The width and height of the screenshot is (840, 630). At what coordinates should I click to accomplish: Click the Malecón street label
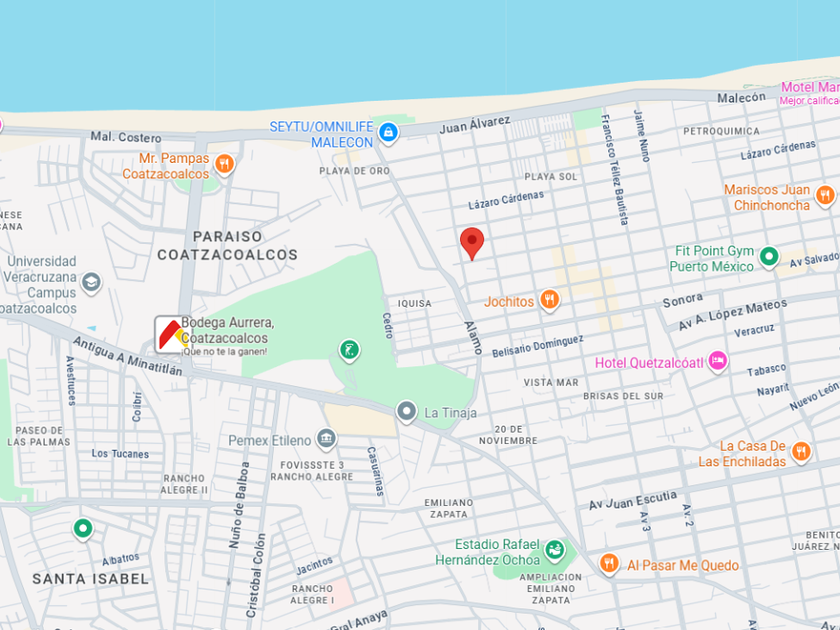[x=741, y=98]
